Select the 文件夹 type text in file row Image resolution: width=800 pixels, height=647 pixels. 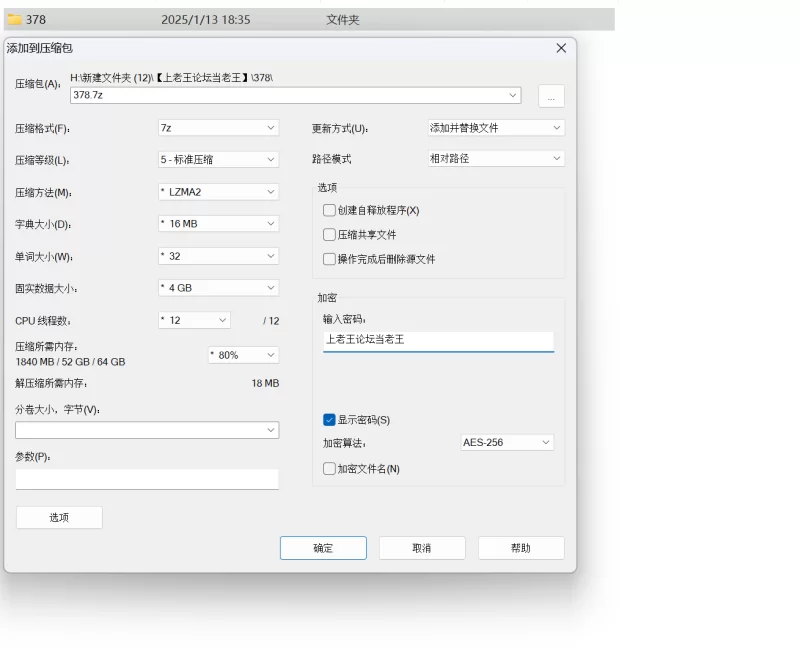(x=343, y=20)
